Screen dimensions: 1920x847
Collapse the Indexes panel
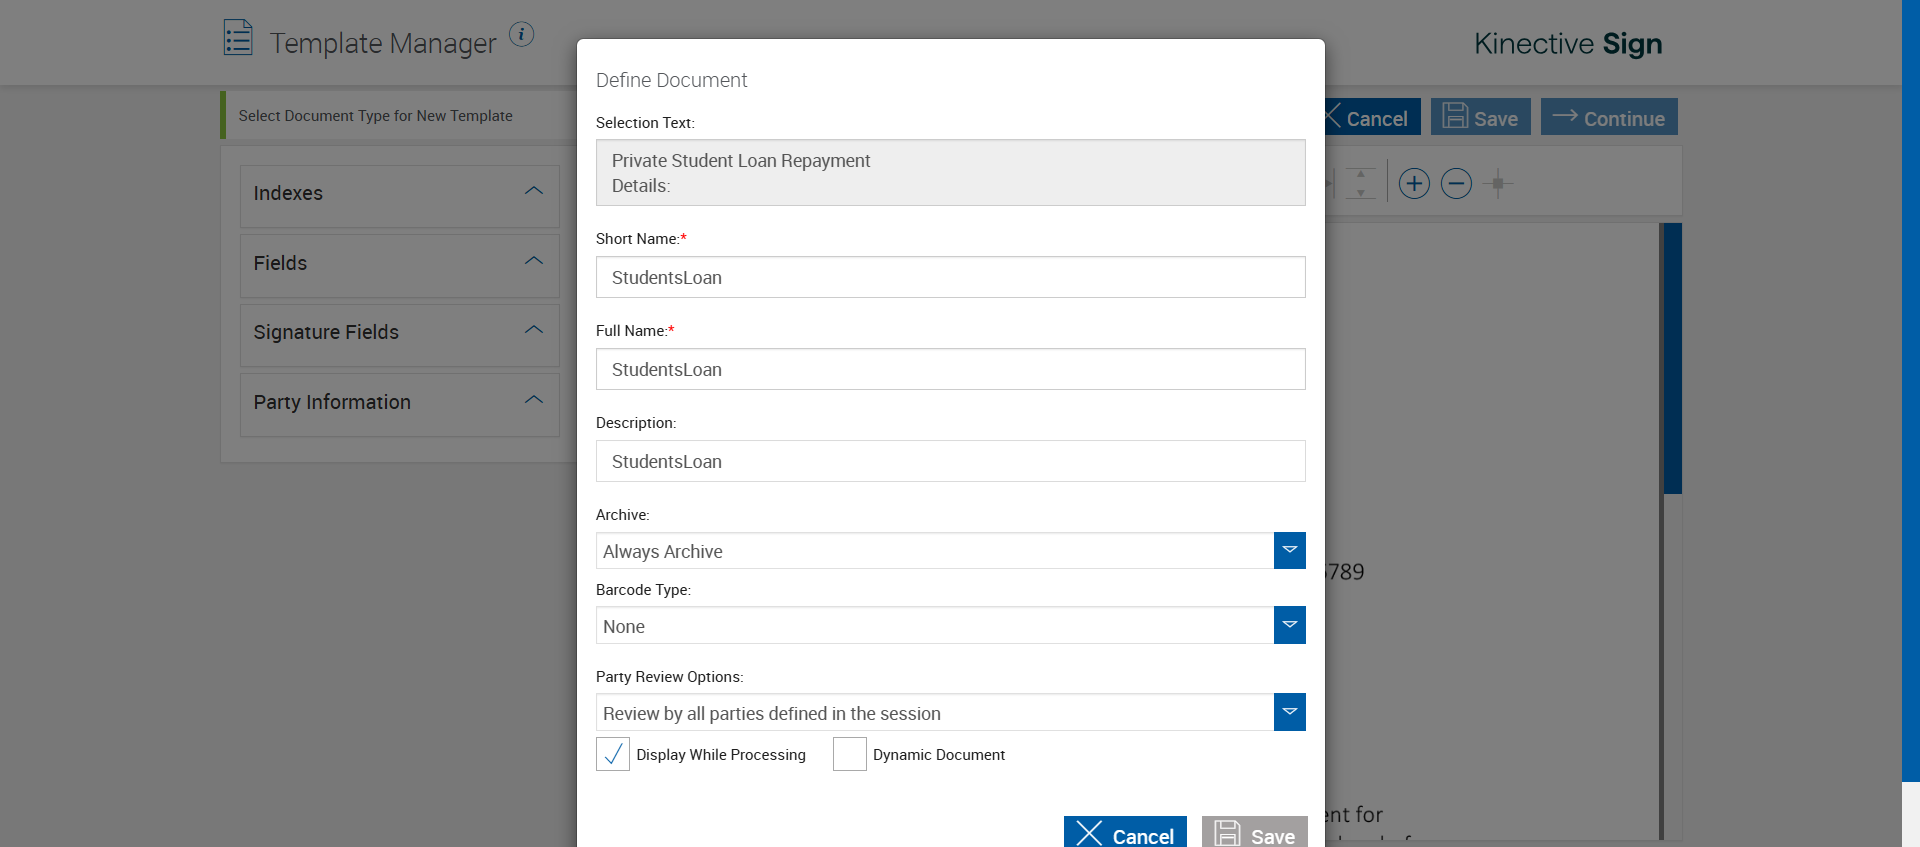click(x=534, y=192)
